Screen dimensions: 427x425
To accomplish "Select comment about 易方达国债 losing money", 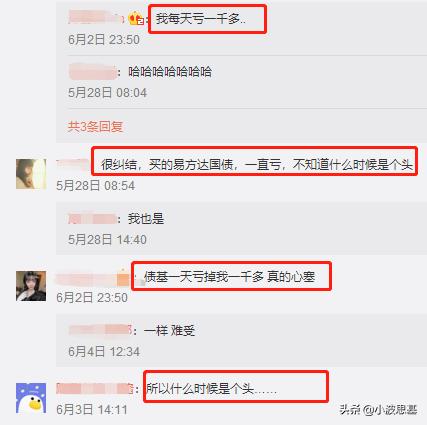I will (257, 164).
